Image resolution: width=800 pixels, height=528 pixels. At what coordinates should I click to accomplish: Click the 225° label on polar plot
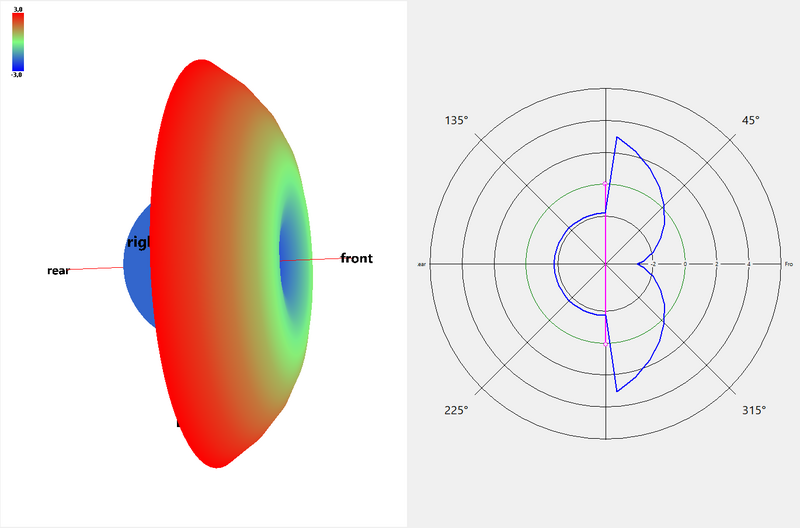456,410
